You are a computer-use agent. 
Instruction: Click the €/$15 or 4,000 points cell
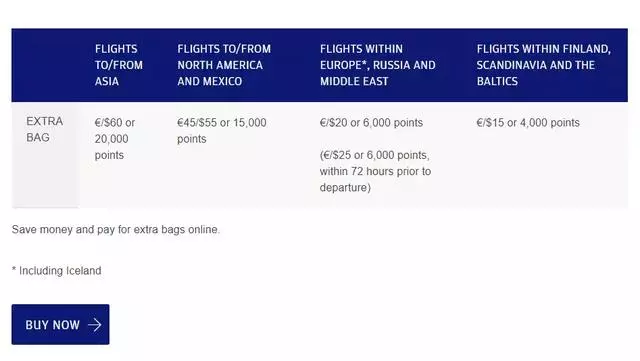pyautogui.click(x=528, y=123)
